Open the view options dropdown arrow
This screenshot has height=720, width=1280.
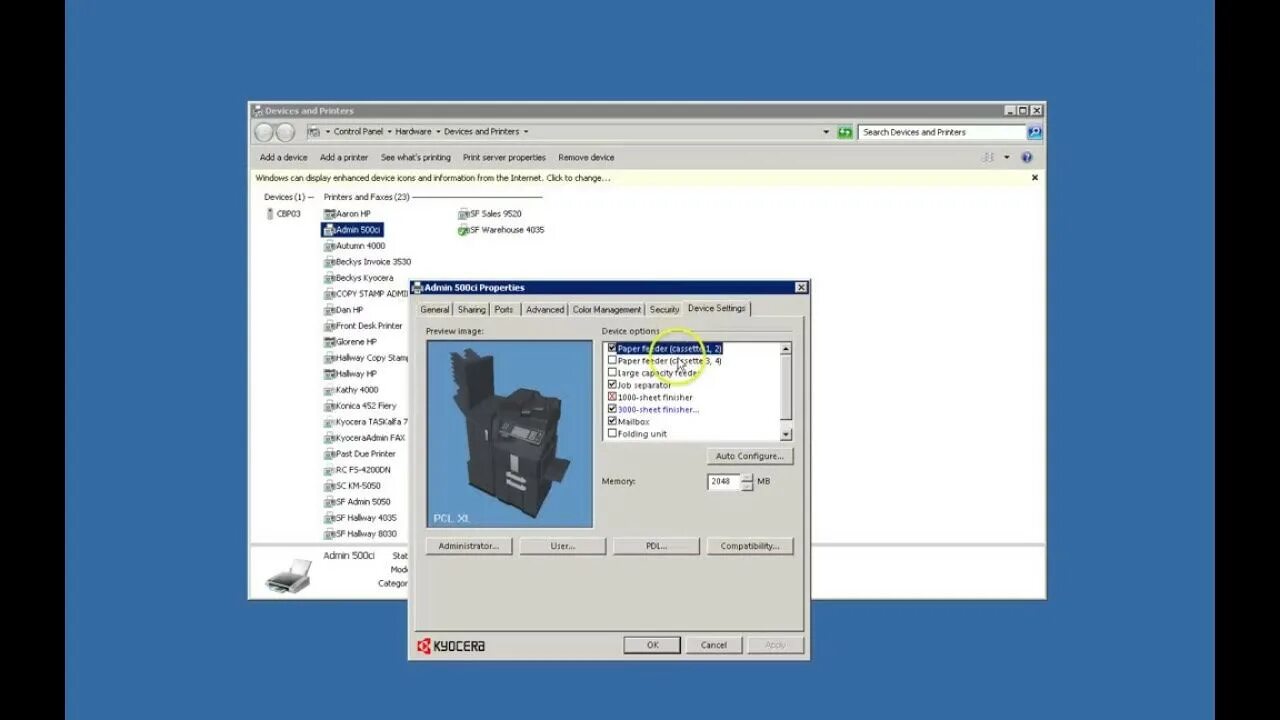pyautogui.click(x=1006, y=157)
